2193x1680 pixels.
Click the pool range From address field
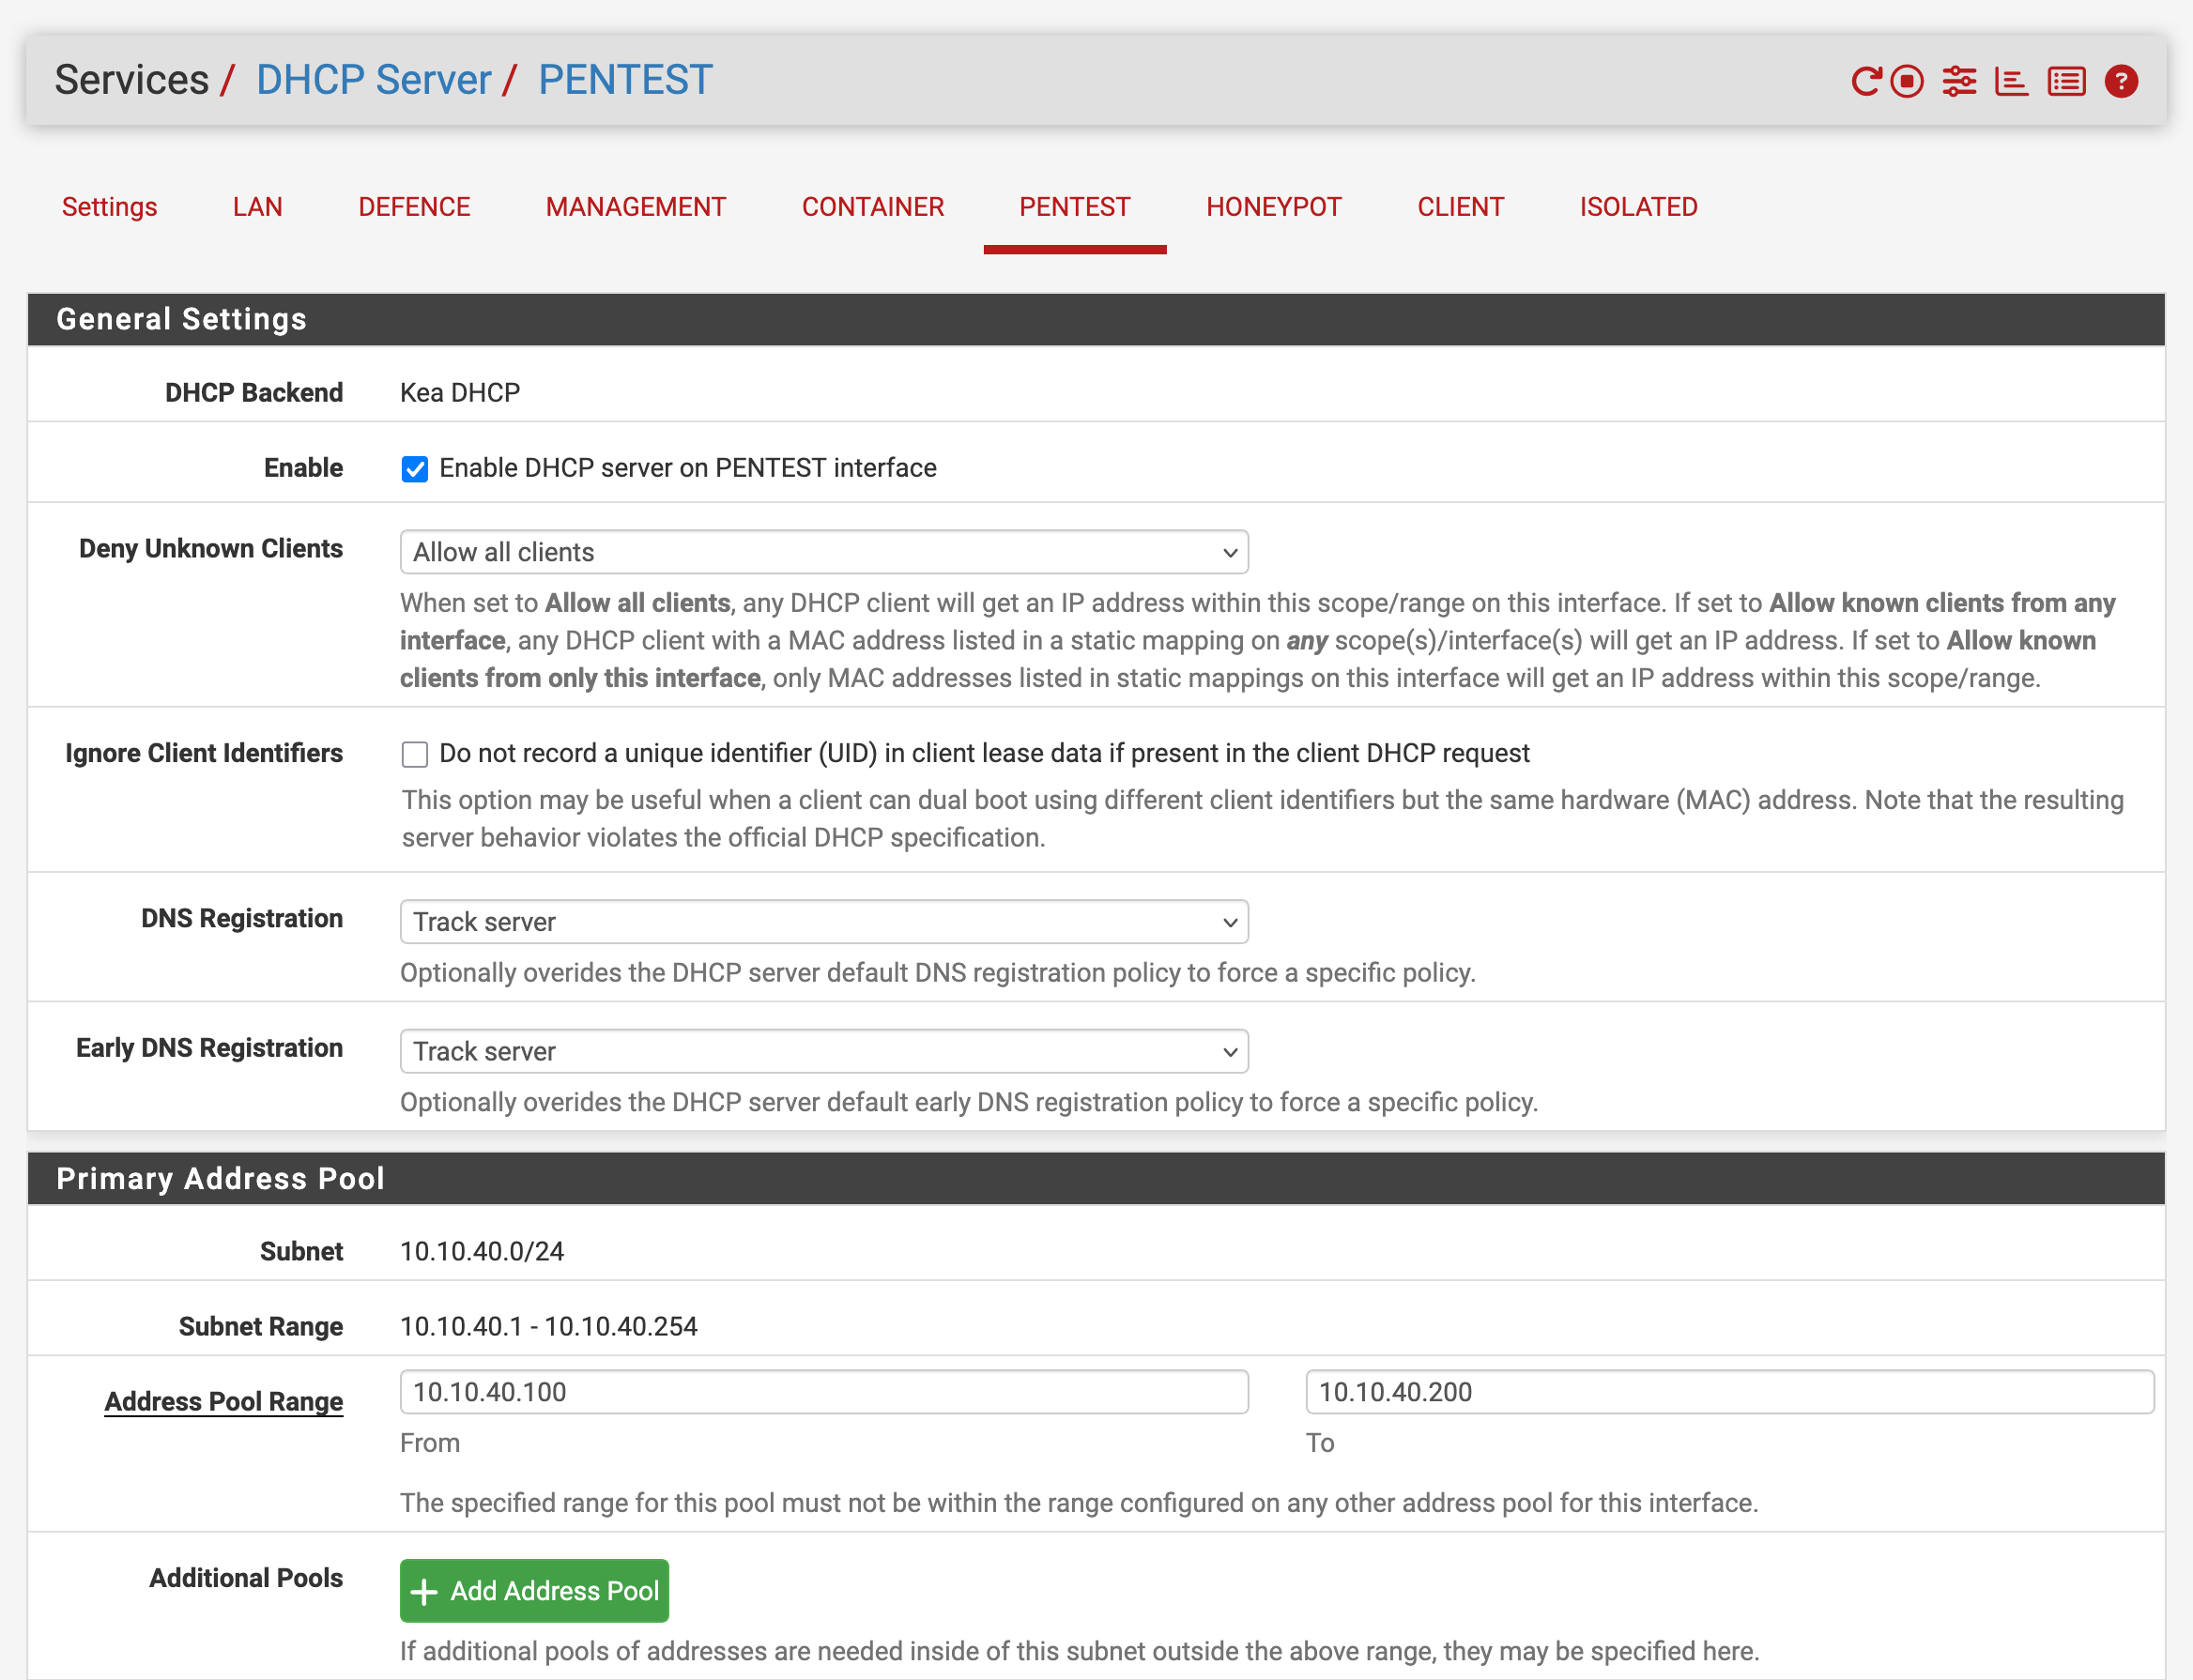(x=824, y=1392)
